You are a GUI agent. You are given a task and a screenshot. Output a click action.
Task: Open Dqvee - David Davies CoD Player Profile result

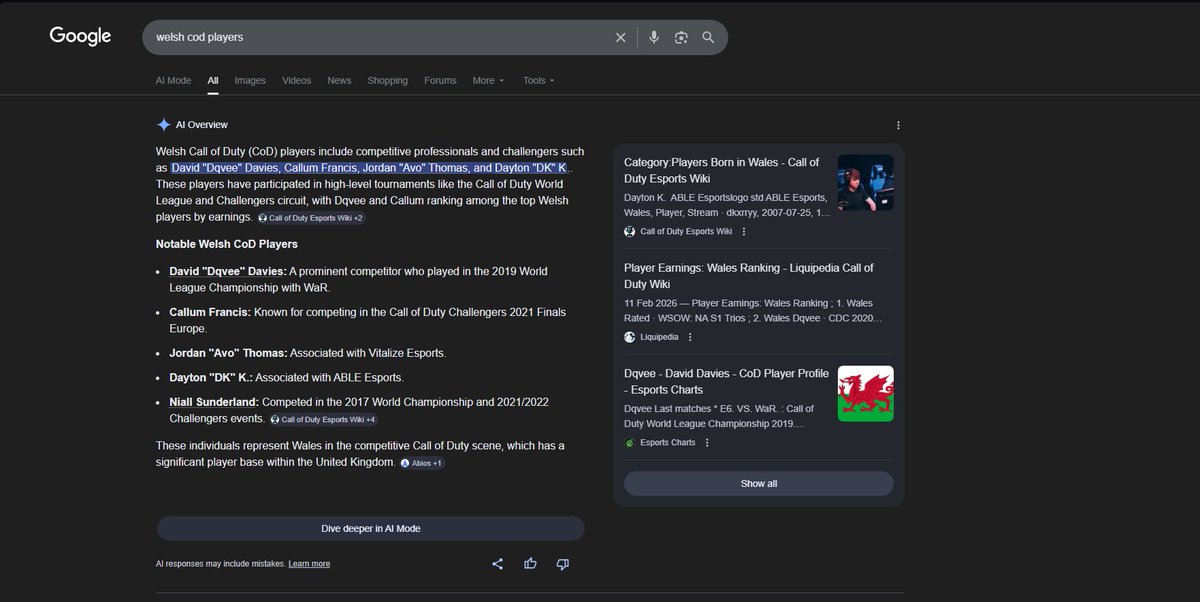pyautogui.click(x=726, y=381)
